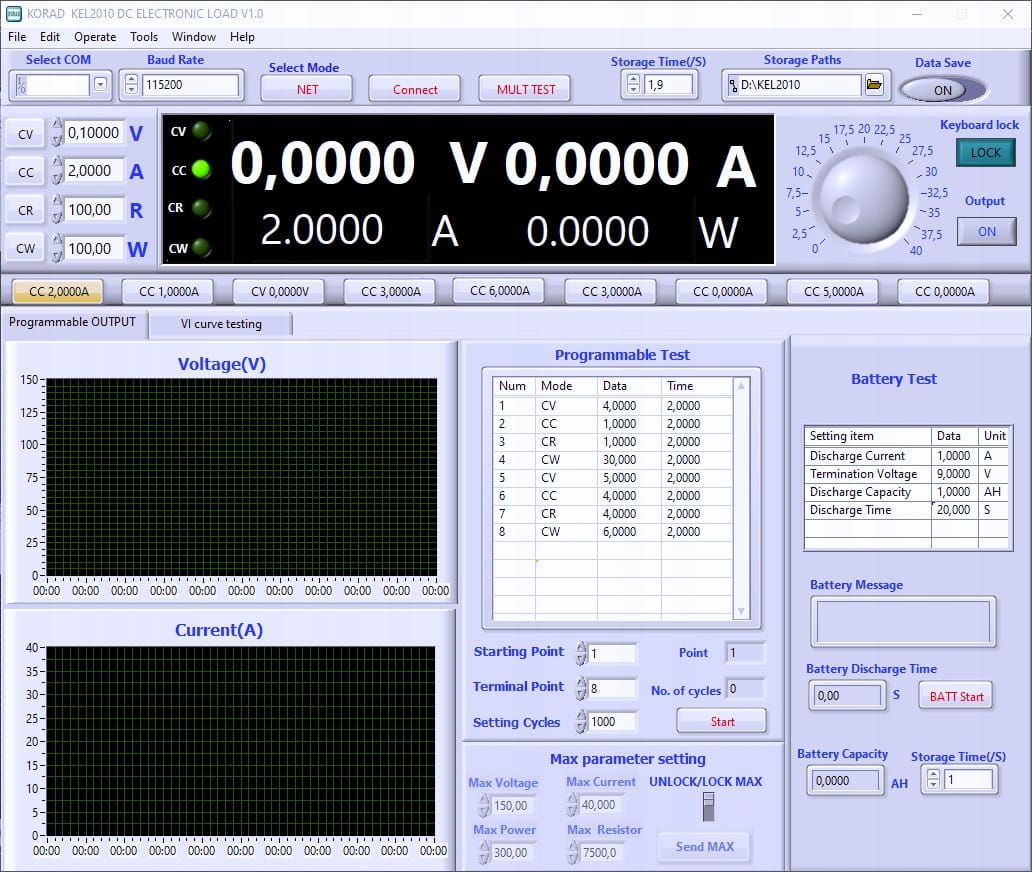Select the Programmable OUTPUT tab
Viewport: 1032px width, 872px height.
(x=72, y=322)
